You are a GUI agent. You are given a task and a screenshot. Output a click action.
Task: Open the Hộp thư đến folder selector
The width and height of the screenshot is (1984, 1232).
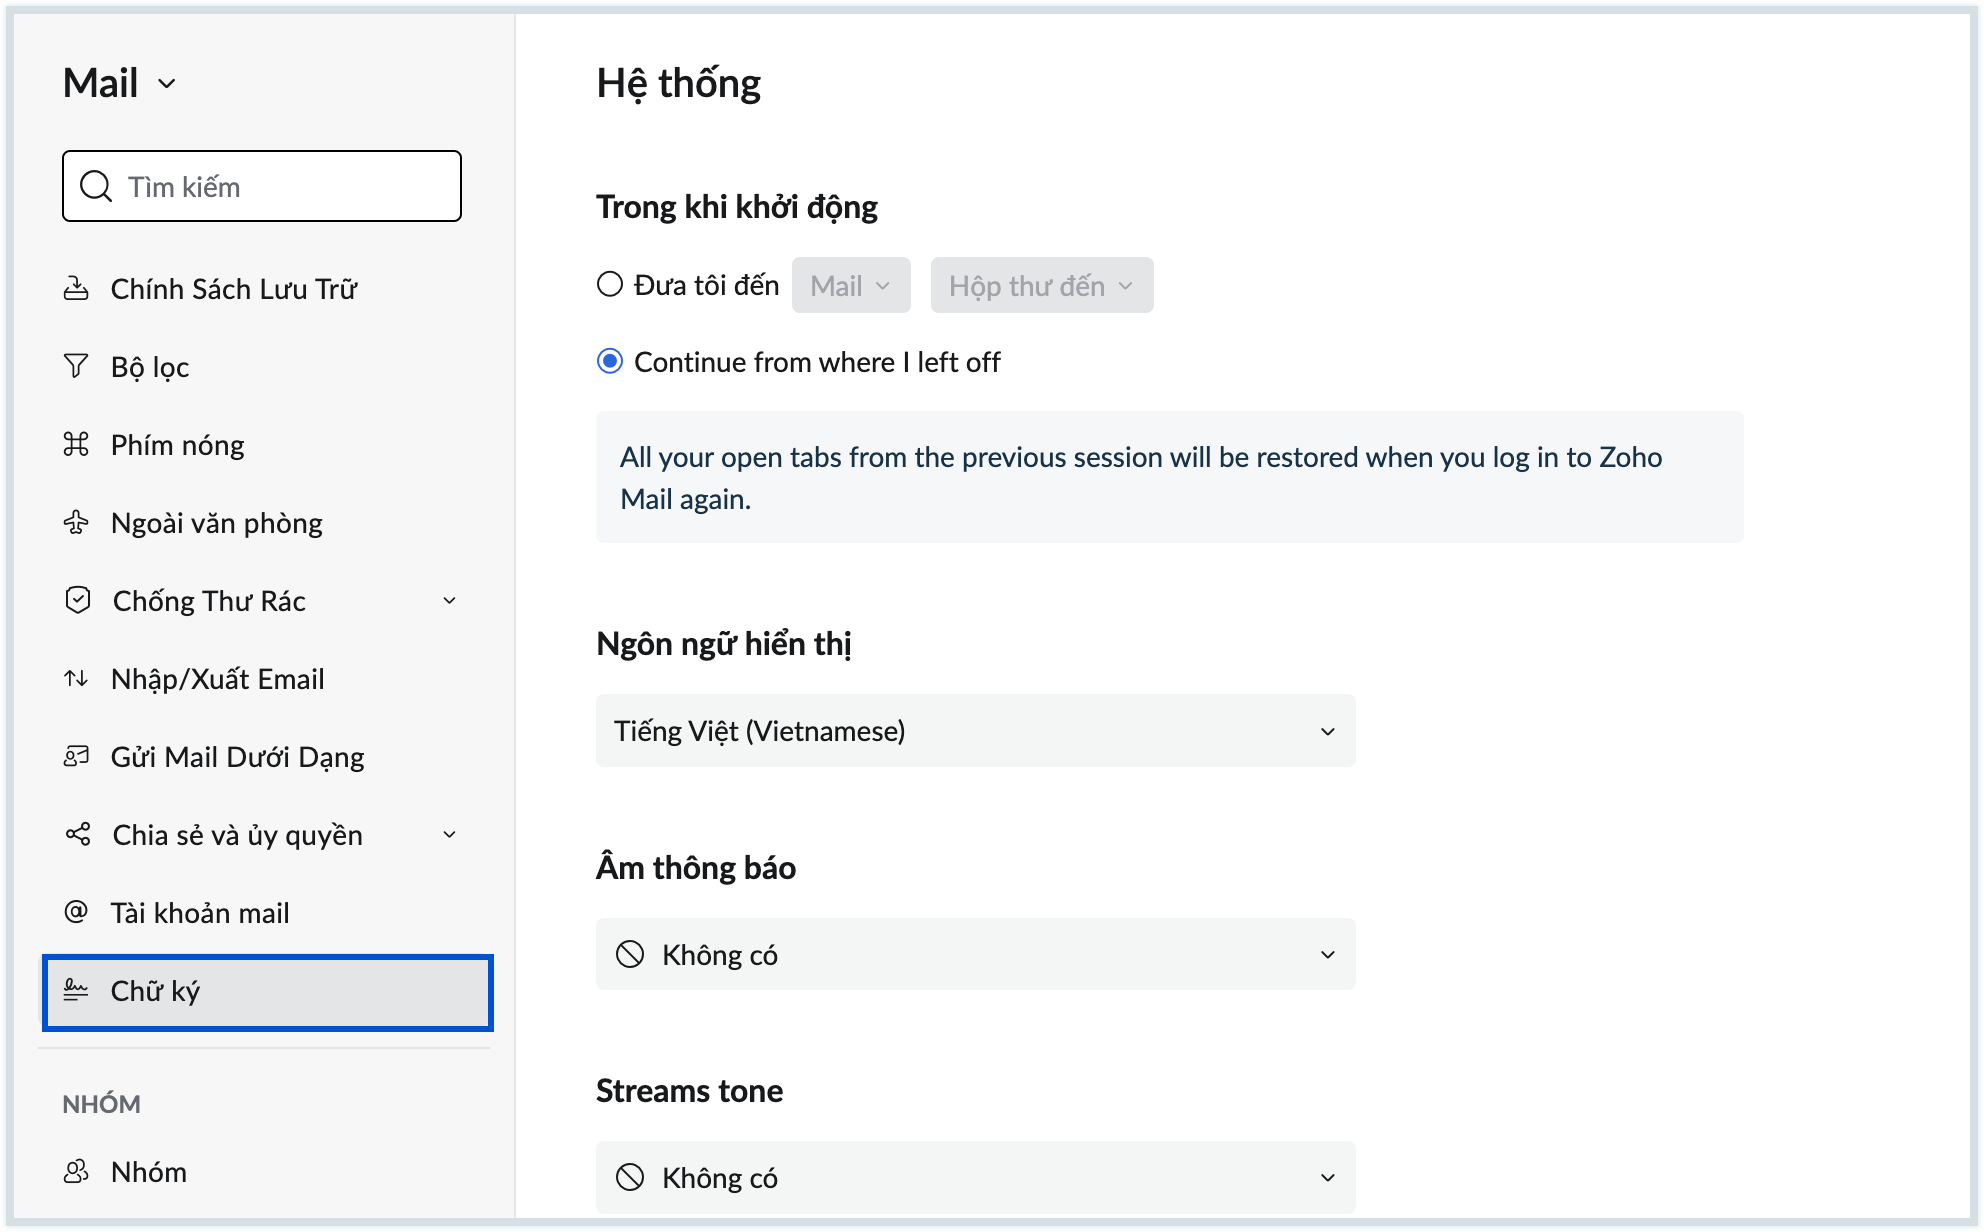(x=1041, y=286)
